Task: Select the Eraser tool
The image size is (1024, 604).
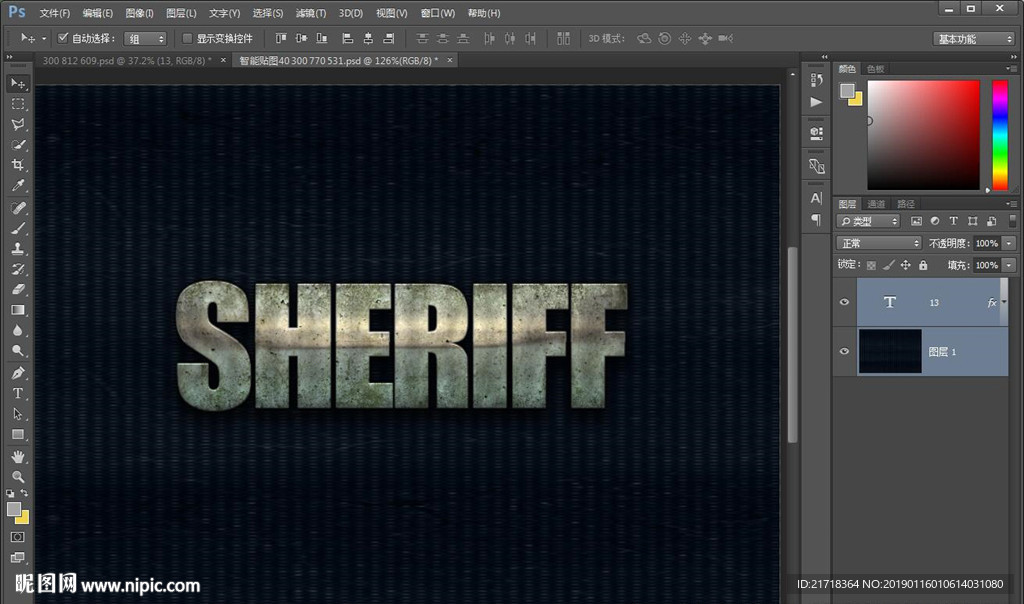Action: (18, 290)
